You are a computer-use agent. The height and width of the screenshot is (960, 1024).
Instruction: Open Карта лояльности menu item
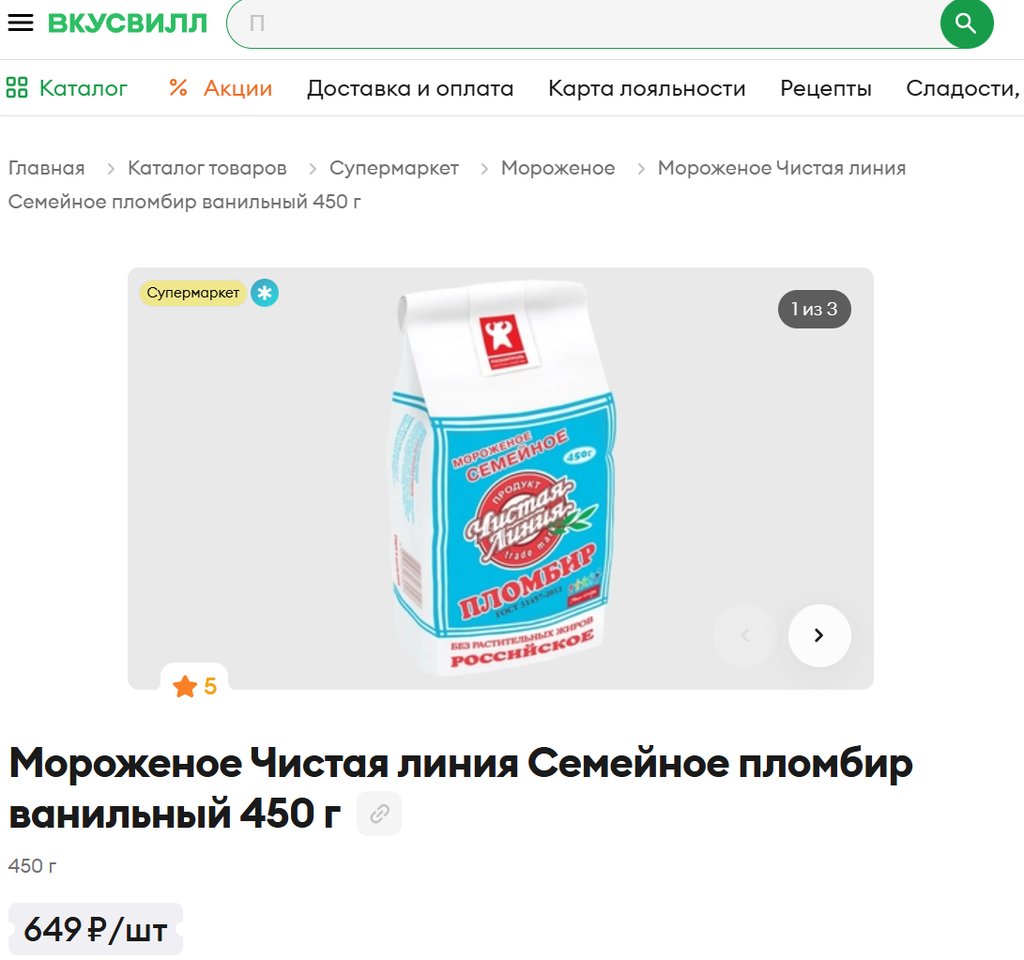click(647, 88)
